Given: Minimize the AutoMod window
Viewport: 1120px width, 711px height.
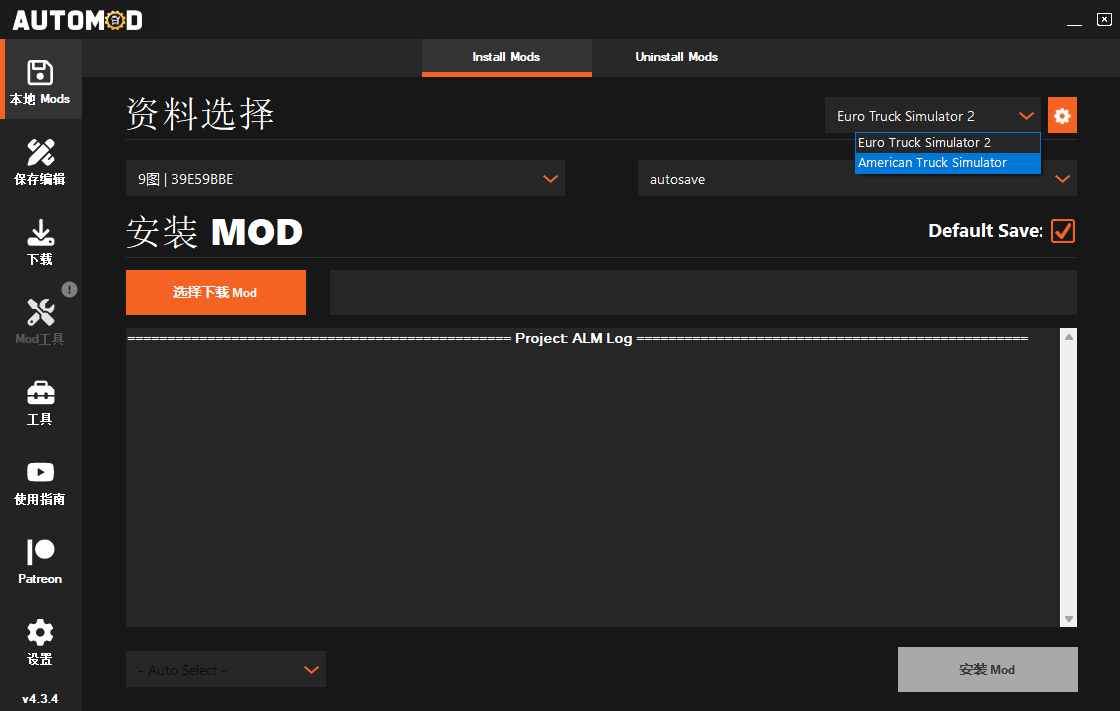Looking at the screenshot, I should point(1074,20).
